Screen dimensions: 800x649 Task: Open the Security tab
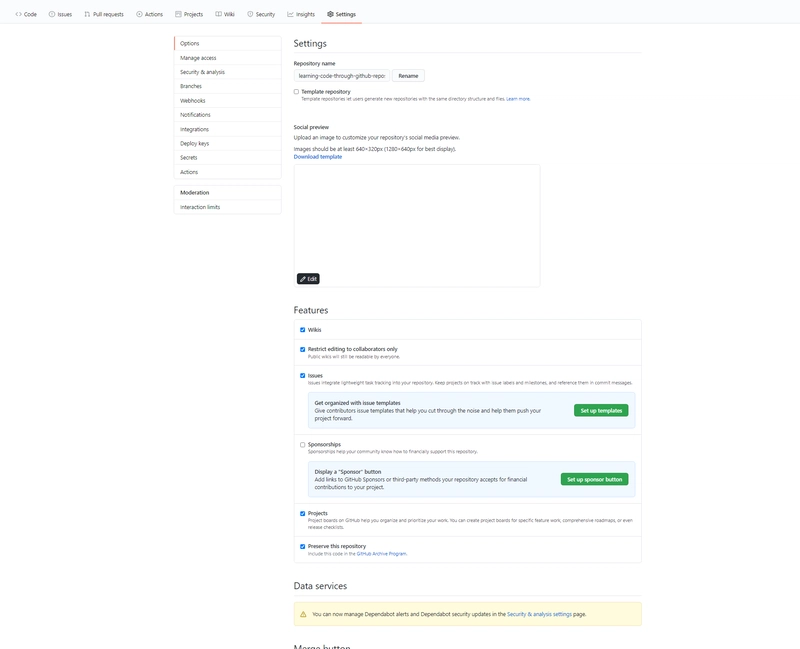tap(261, 14)
